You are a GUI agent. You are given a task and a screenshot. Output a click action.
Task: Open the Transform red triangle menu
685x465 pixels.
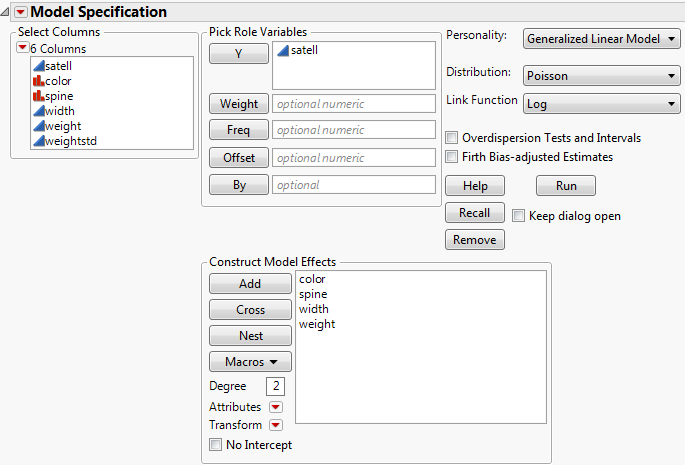pos(276,425)
